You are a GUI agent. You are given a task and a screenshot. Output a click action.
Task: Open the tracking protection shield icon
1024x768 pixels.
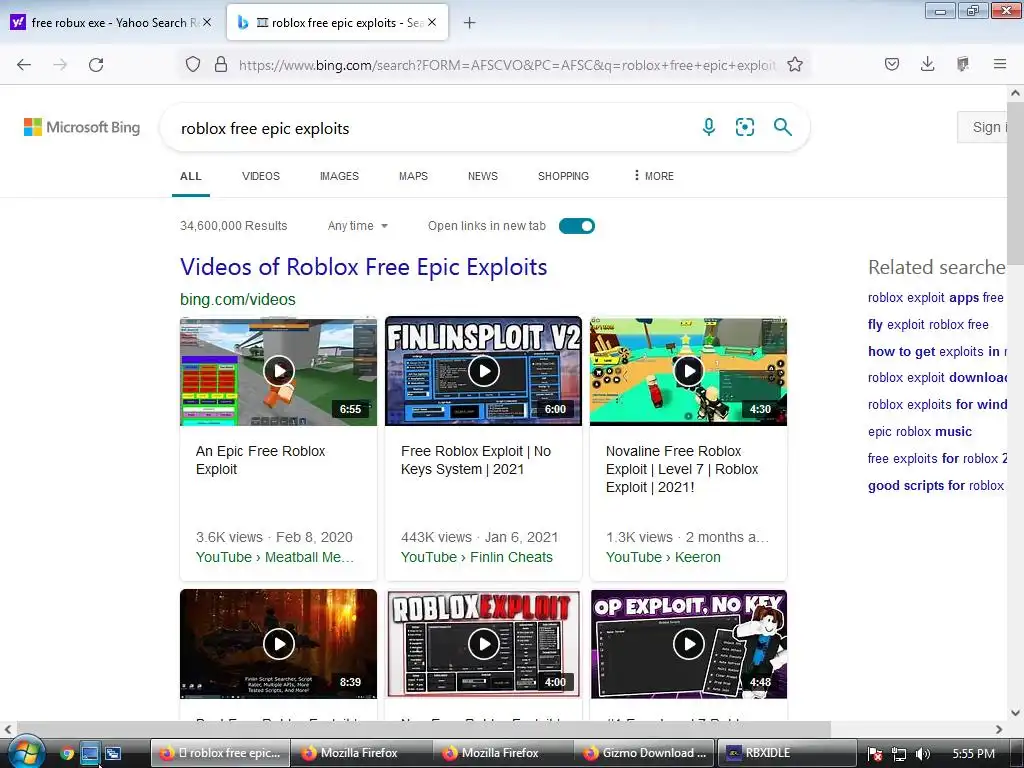193,65
